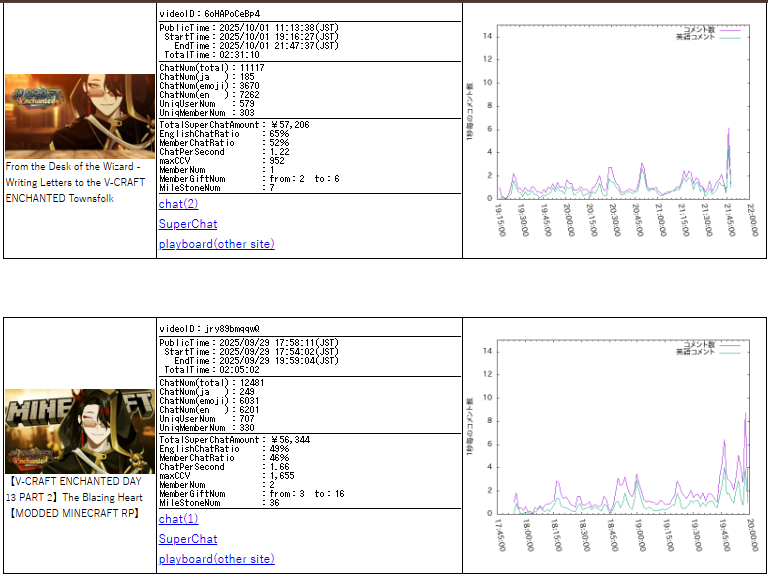Select the text 'videoID : 6oHAPoCeBp4'
The image size is (768, 586).
210,14
